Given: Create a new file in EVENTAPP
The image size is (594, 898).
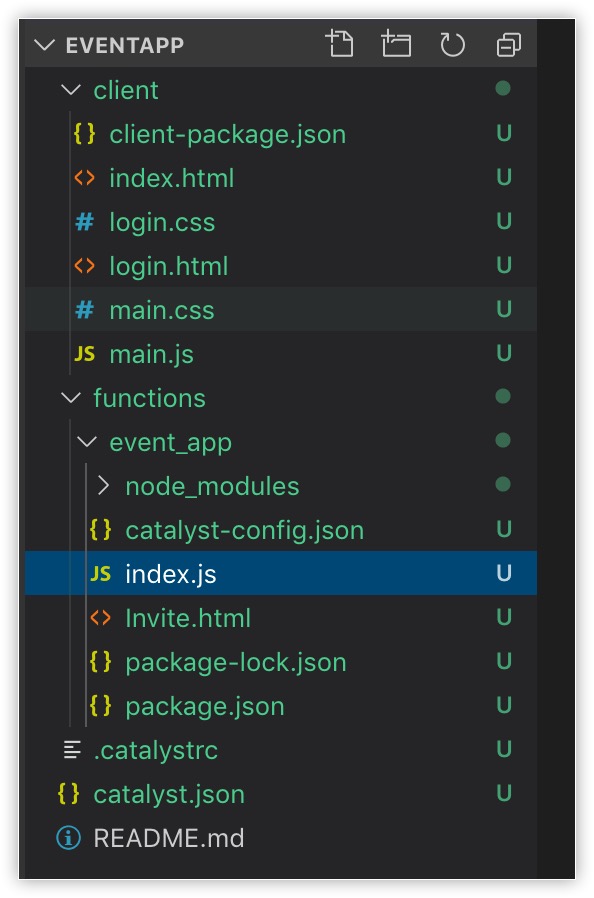Looking at the screenshot, I should [x=340, y=44].
